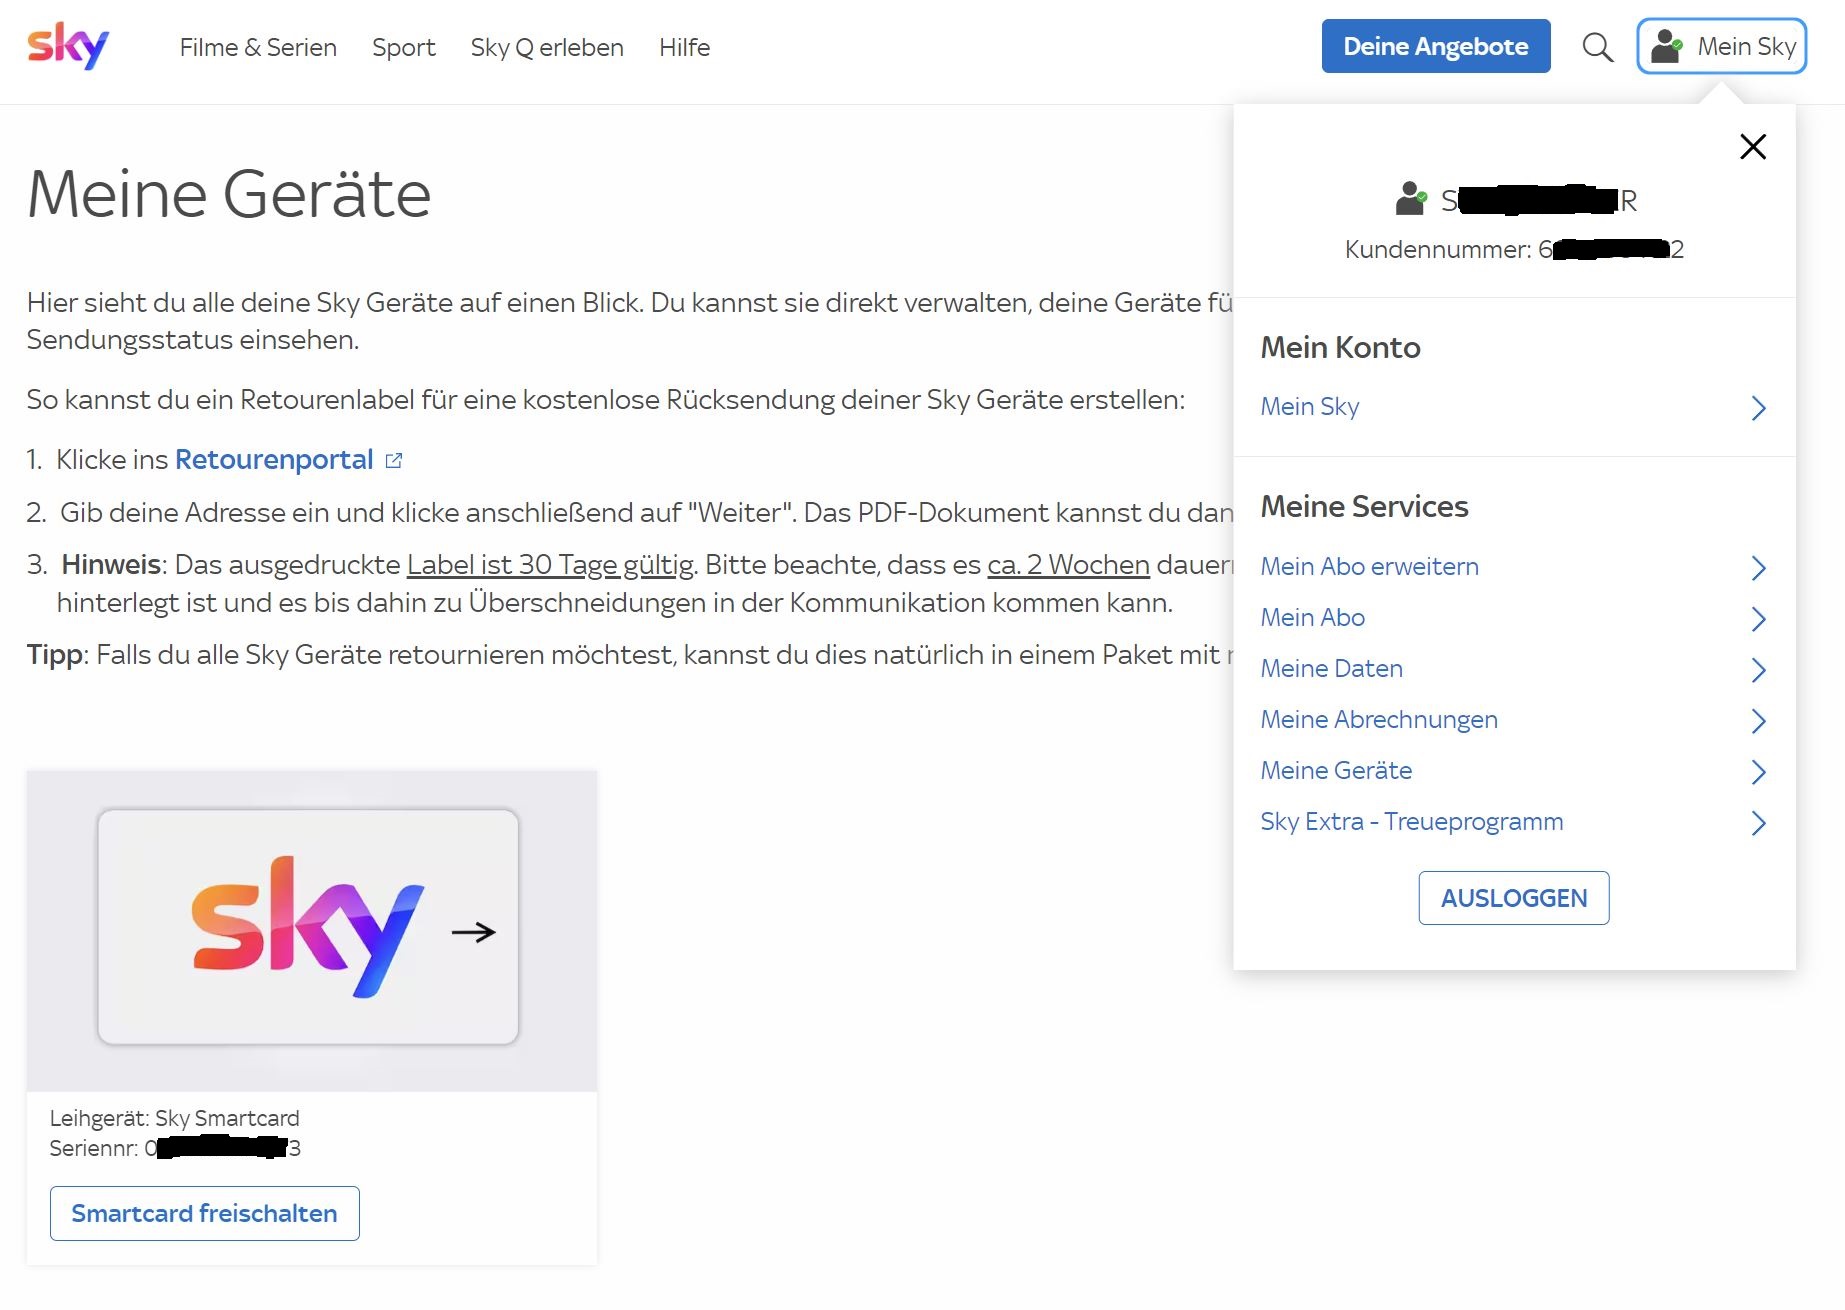Viewport: 1845px width, 1310px height.
Task: Expand Mein Abo erweitern via its chevron
Action: pyautogui.click(x=1759, y=568)
